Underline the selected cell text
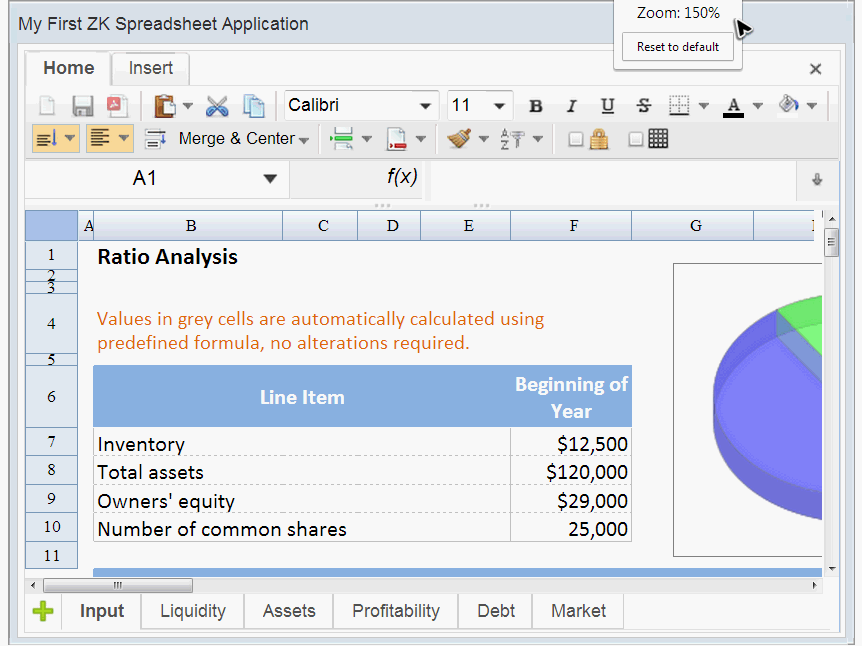Image resolution: width=862 pixels, height=646 pixels. point(607,106)
